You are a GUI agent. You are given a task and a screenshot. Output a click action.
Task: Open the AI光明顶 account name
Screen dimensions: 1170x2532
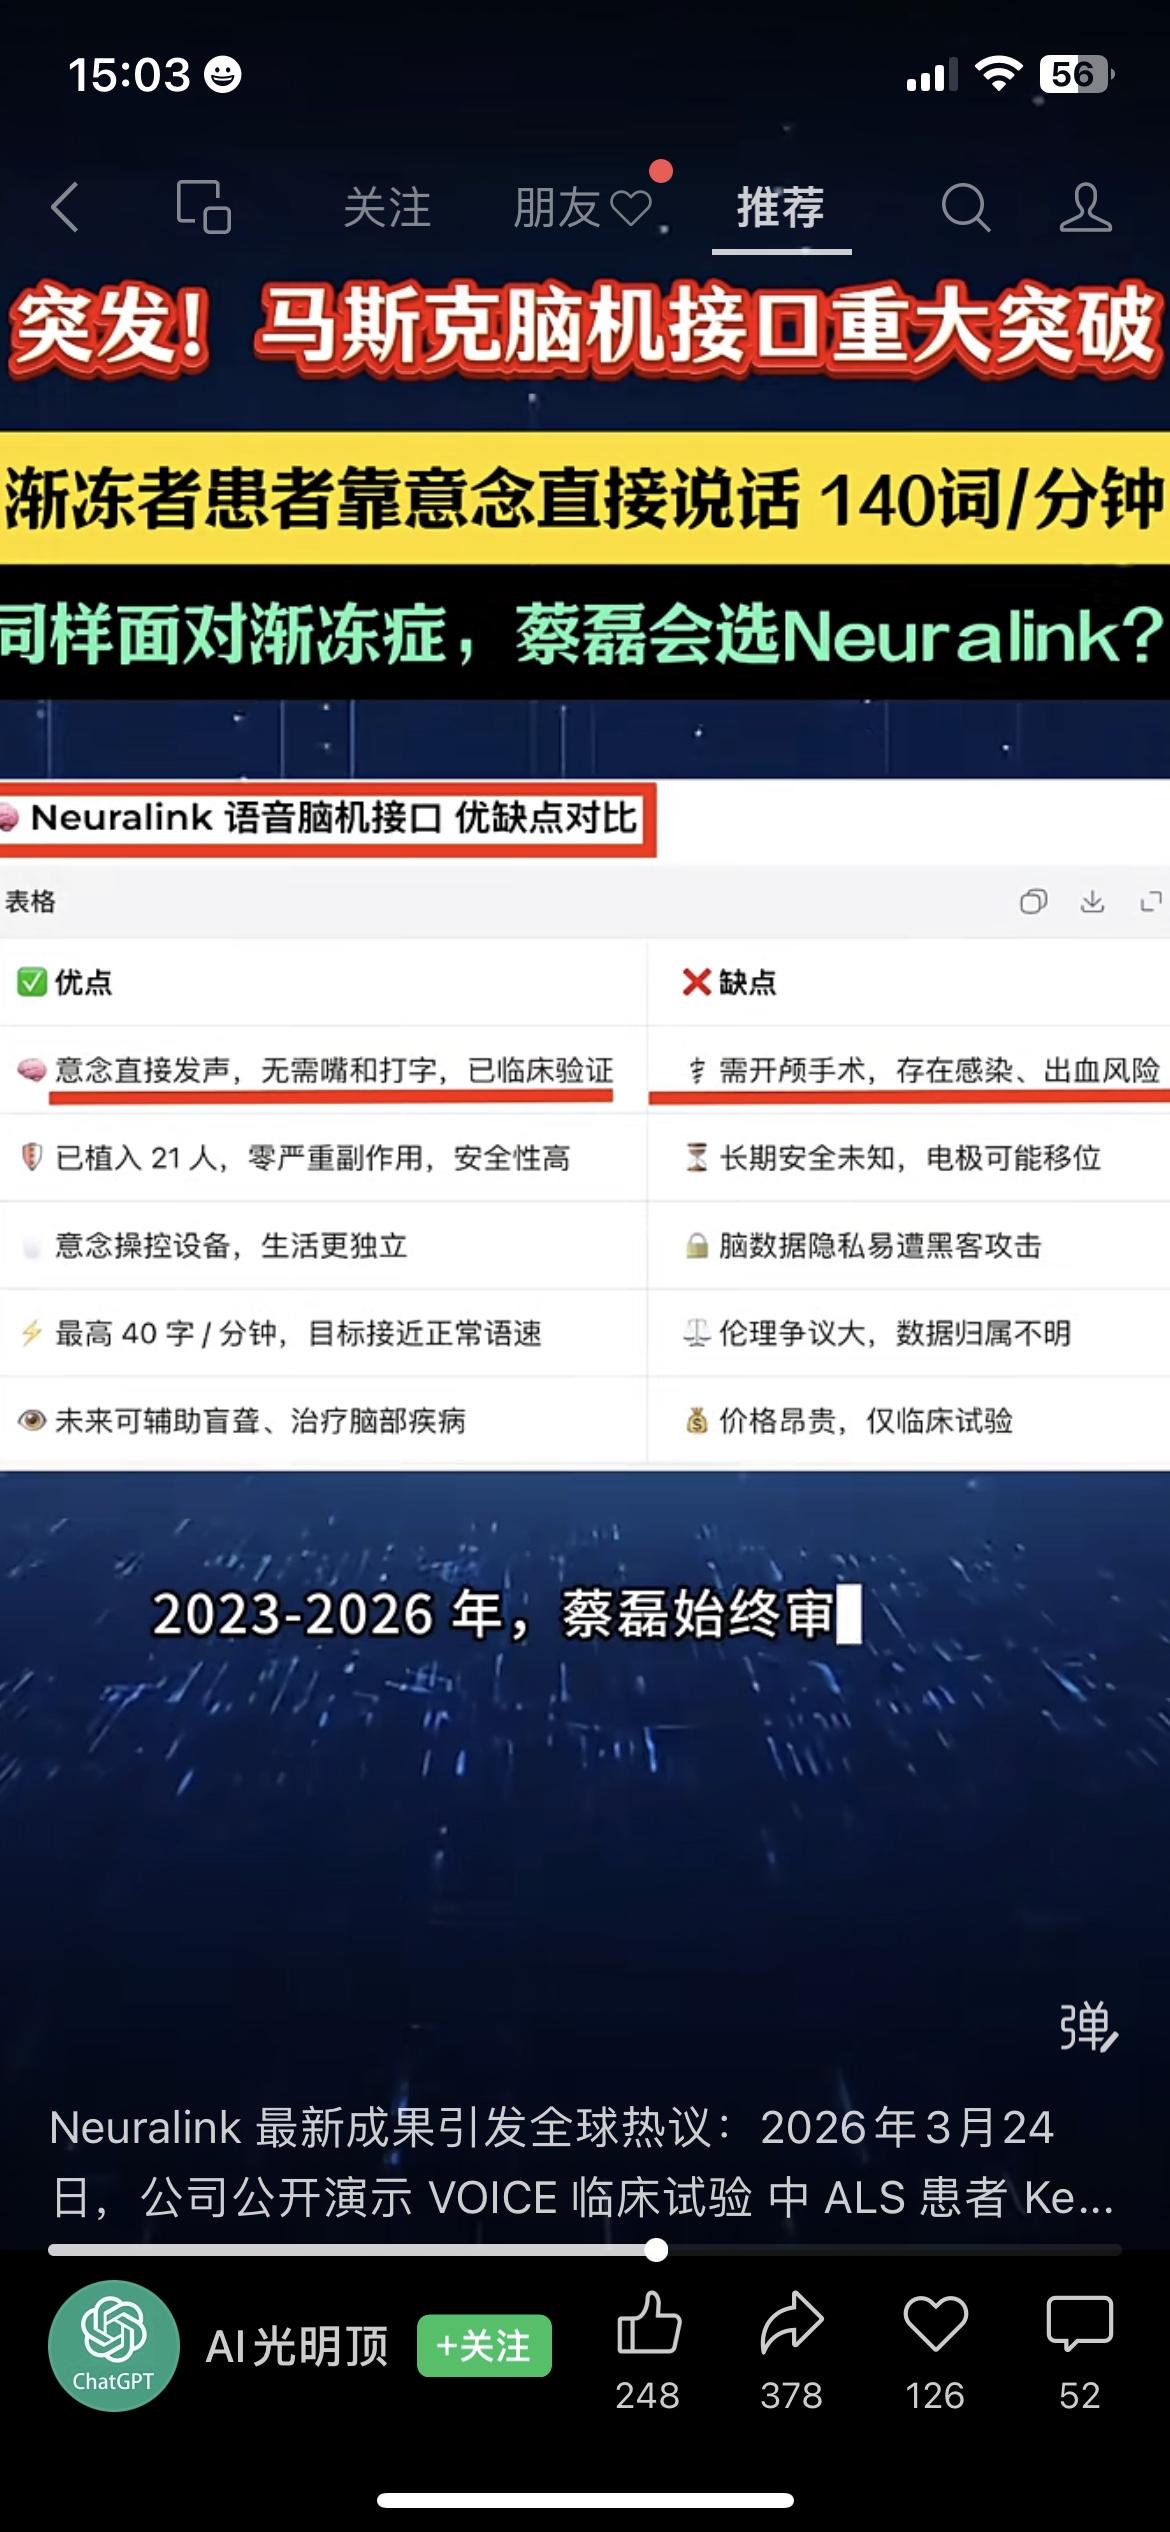297,2345
